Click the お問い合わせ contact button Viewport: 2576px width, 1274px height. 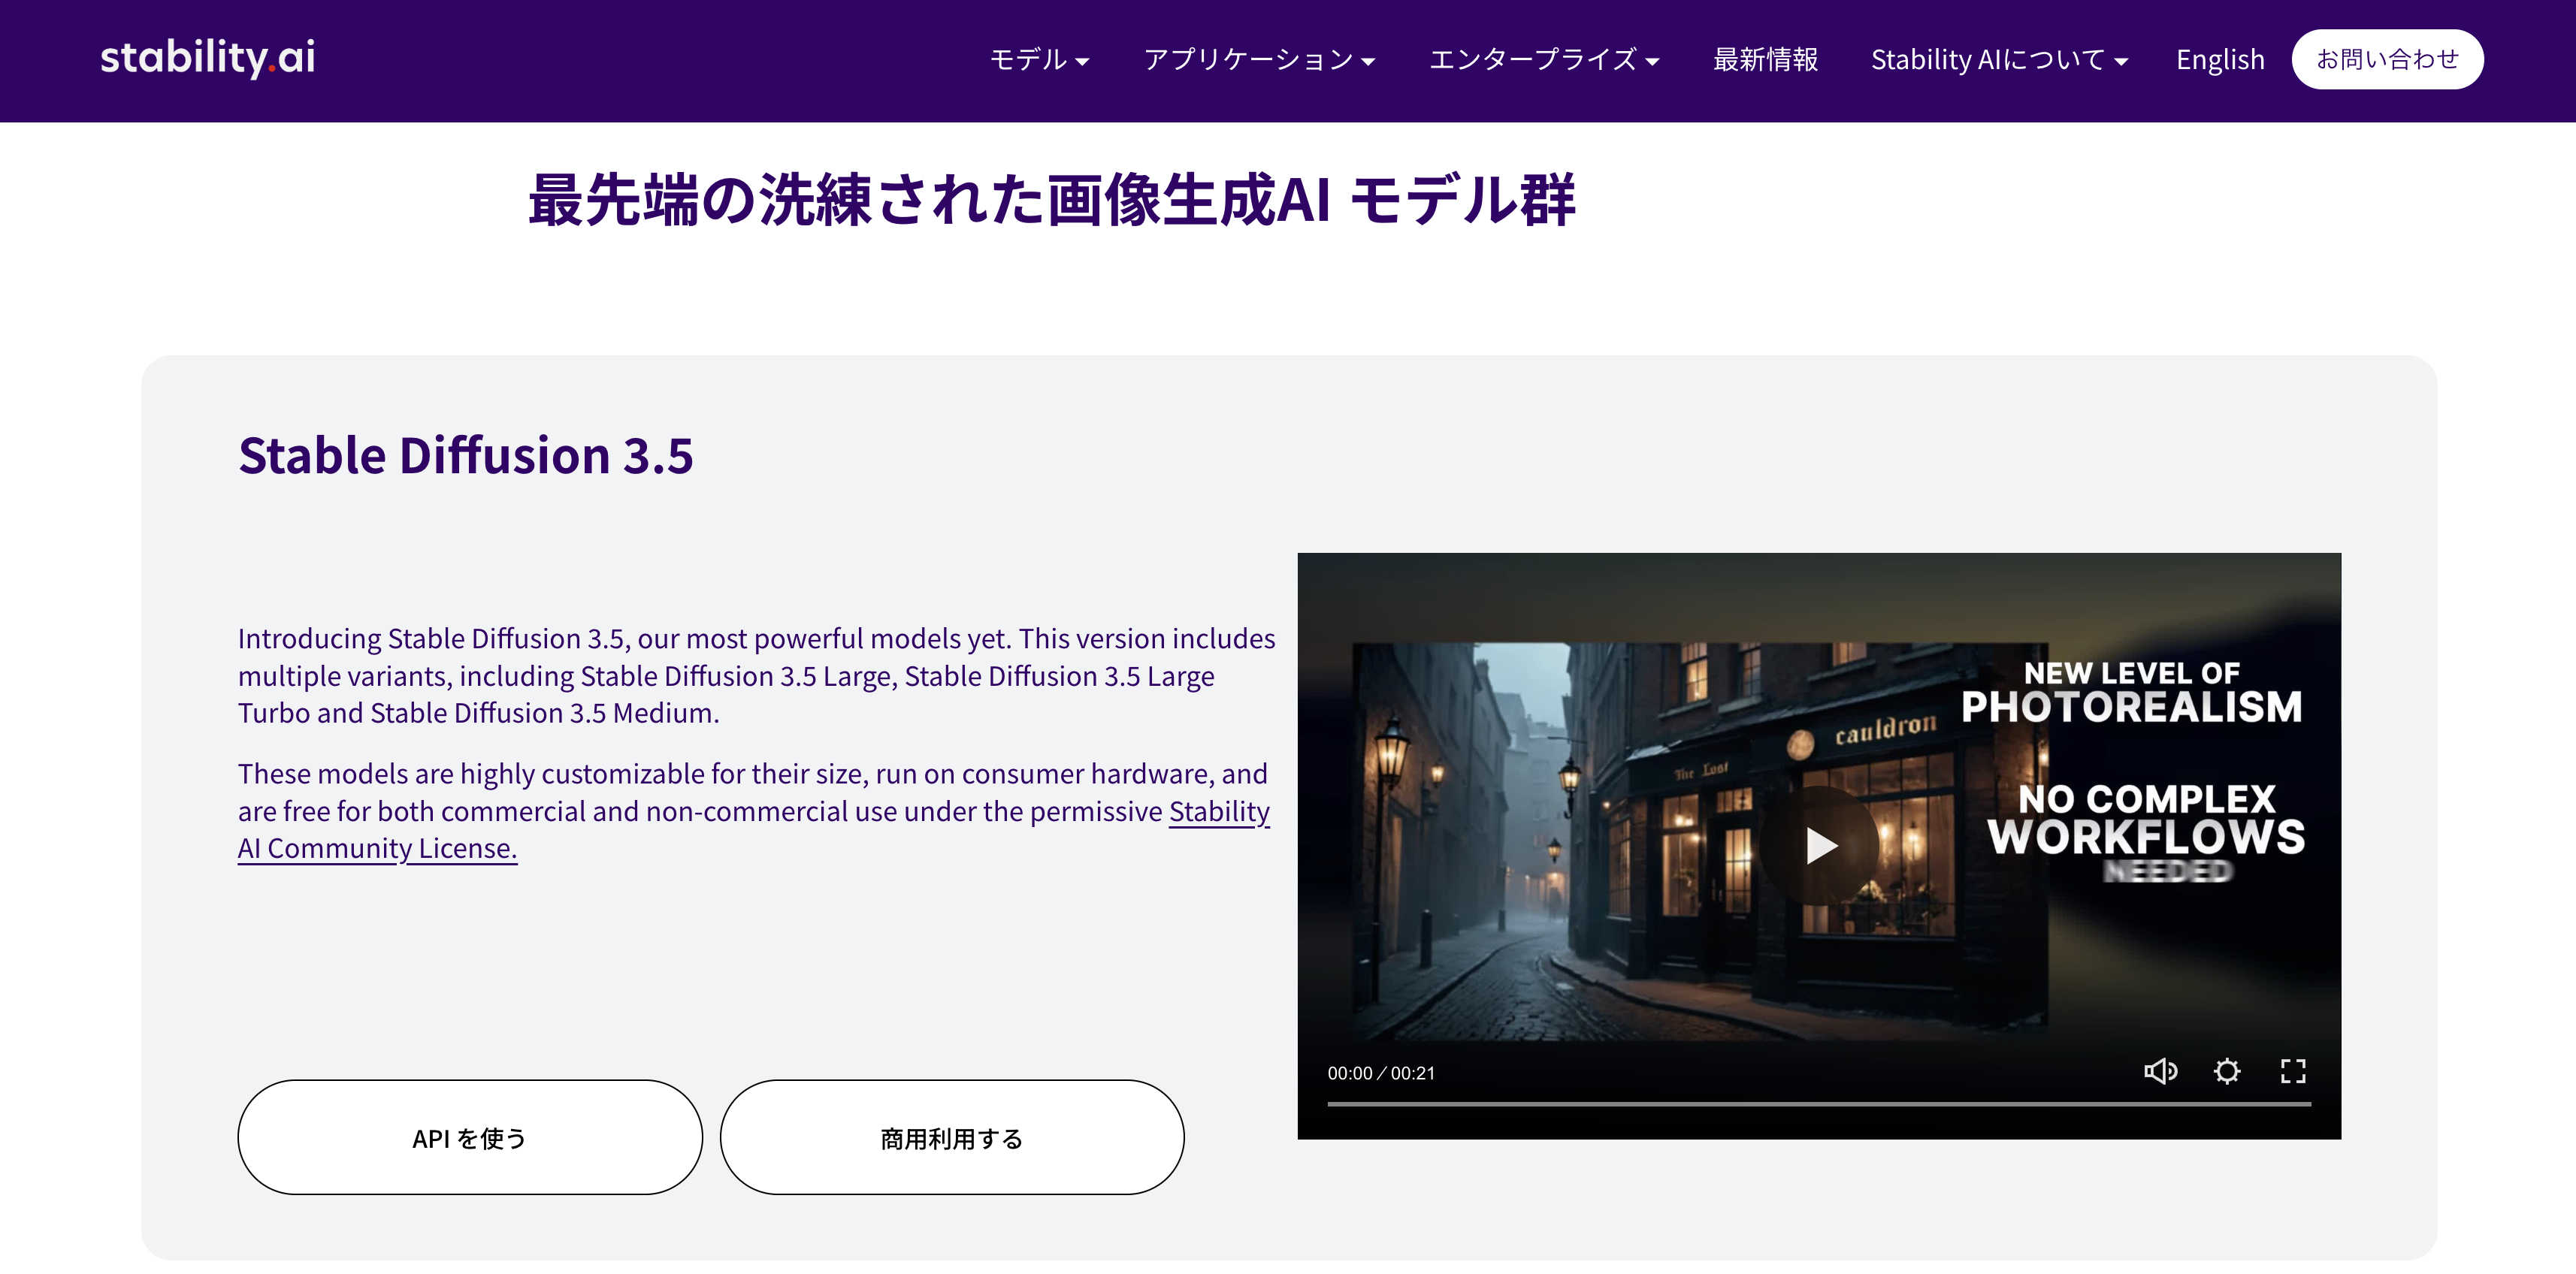coord(2387,59)
